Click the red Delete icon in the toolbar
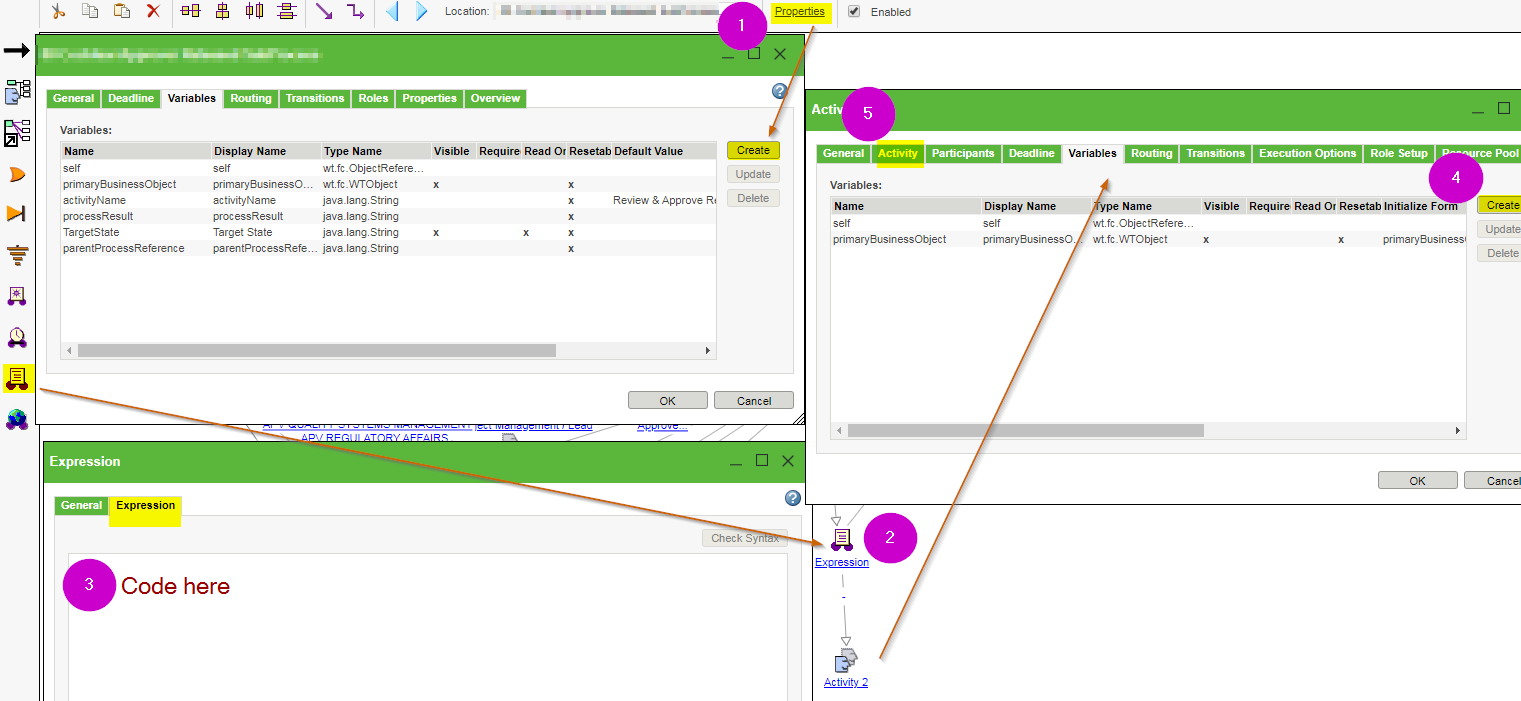The image size is (1521, 701). pos(153,12)
